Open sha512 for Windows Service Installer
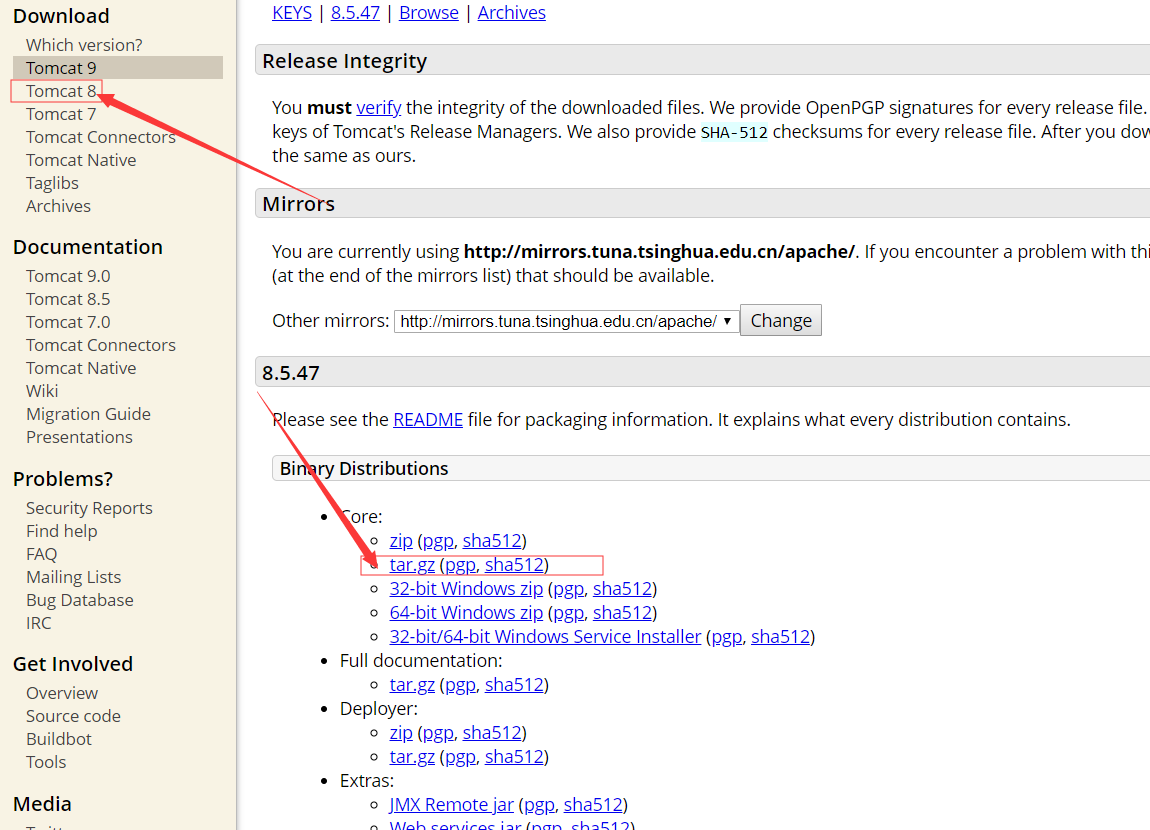 (x=780, y=636)
